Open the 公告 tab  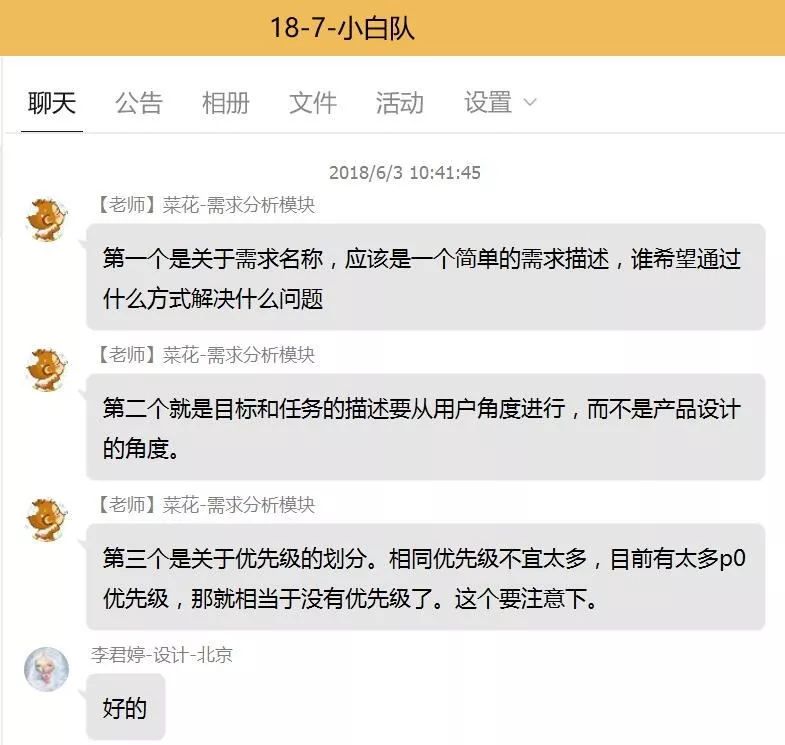coord(138,103)
